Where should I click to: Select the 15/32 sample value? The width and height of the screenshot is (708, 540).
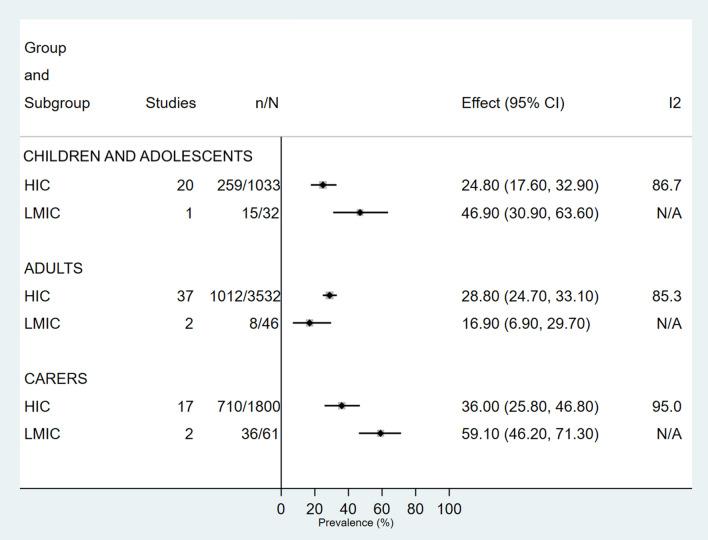point(261,212)
